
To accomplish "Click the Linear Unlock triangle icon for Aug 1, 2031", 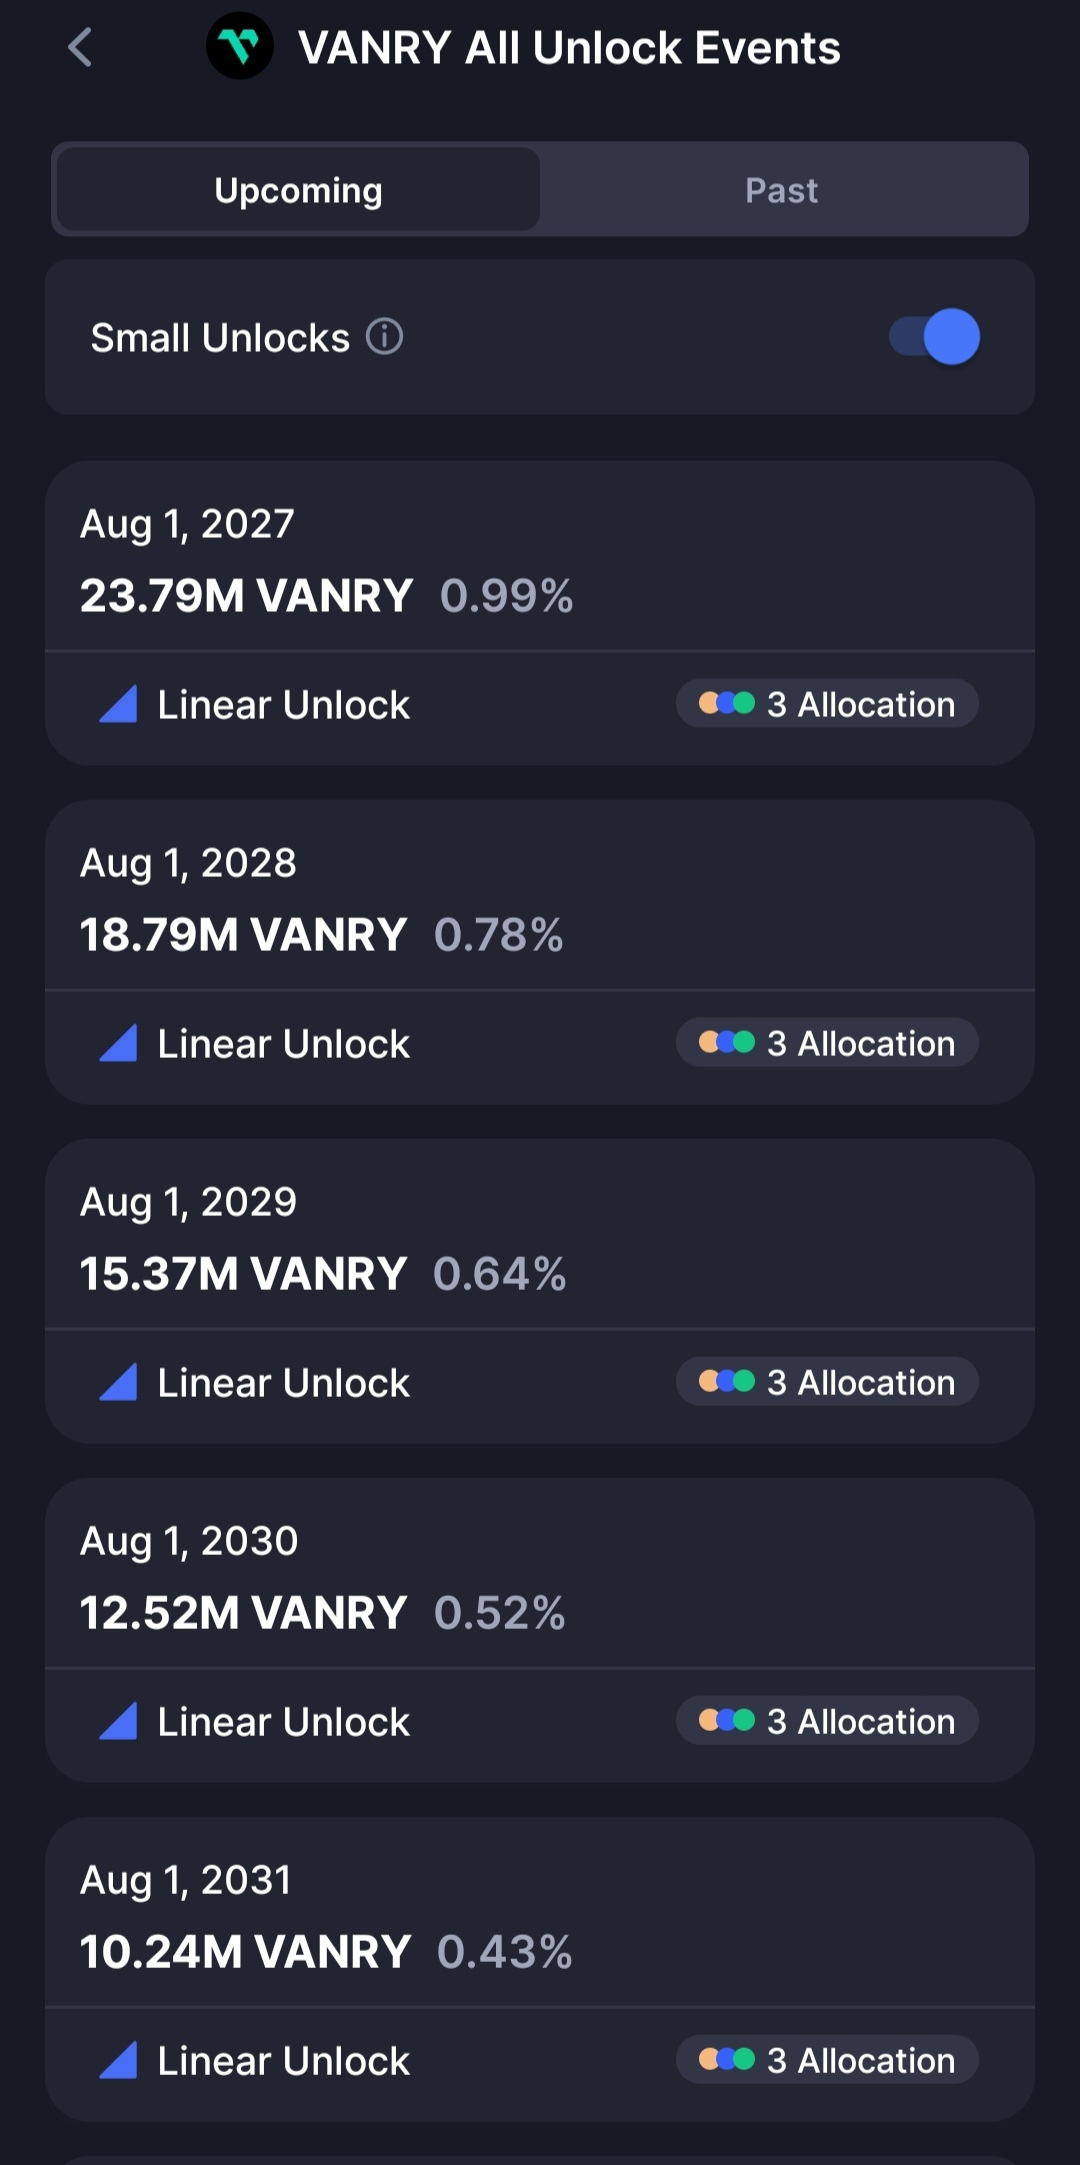I will pyautogui.click(x=119, y=2060).
